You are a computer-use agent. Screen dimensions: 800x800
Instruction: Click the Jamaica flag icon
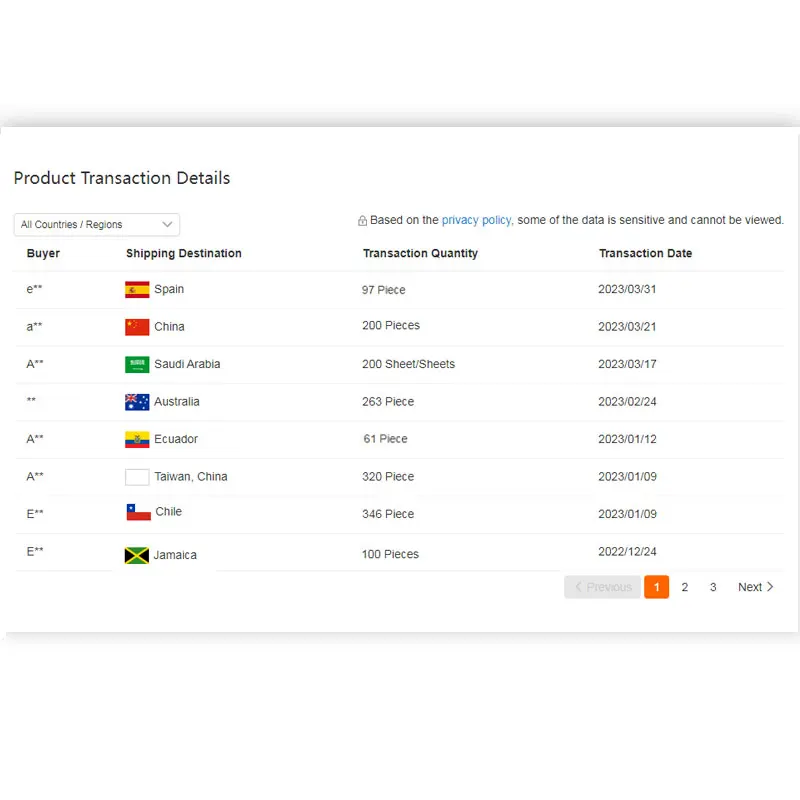(x=137, y=555)
